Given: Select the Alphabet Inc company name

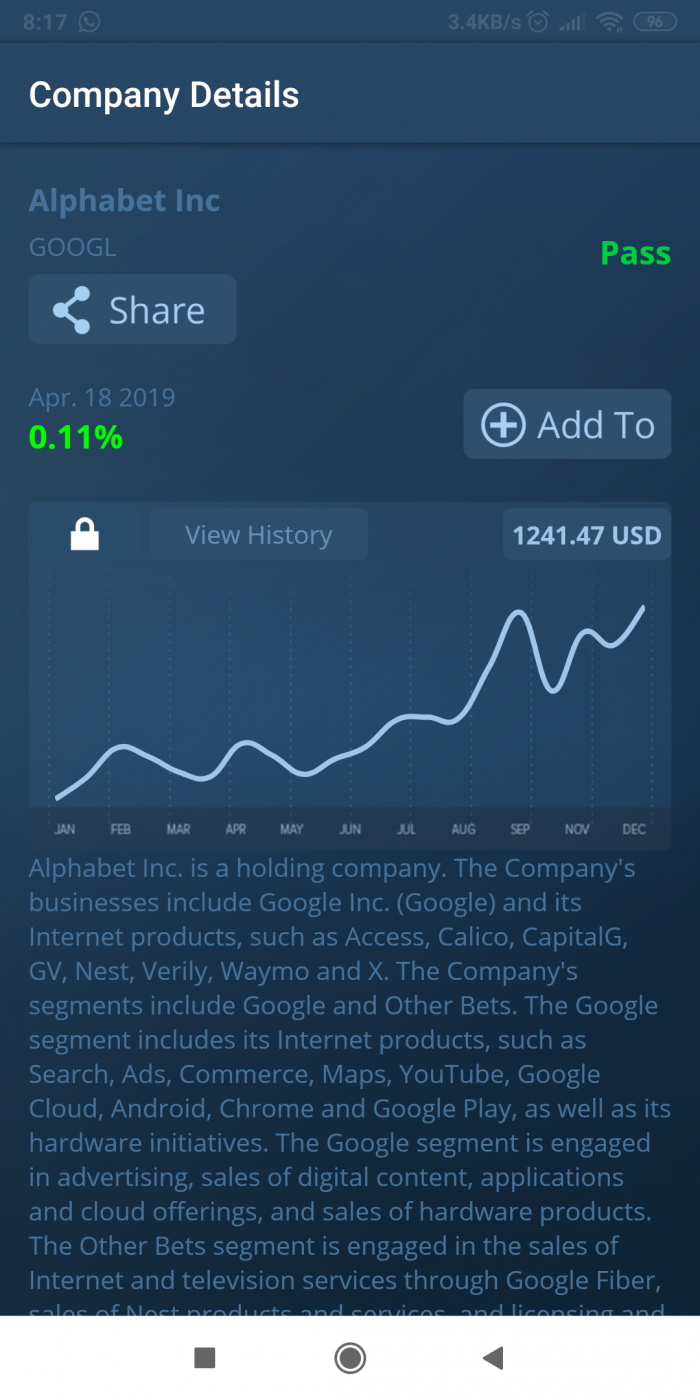Looking at the screenshot, I should (x=124, y=201).
